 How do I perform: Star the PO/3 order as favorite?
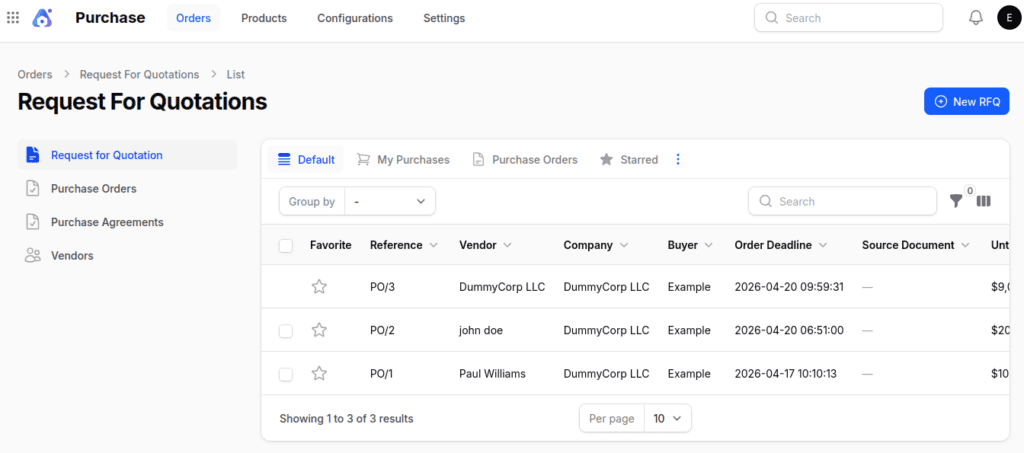(319, 287)
